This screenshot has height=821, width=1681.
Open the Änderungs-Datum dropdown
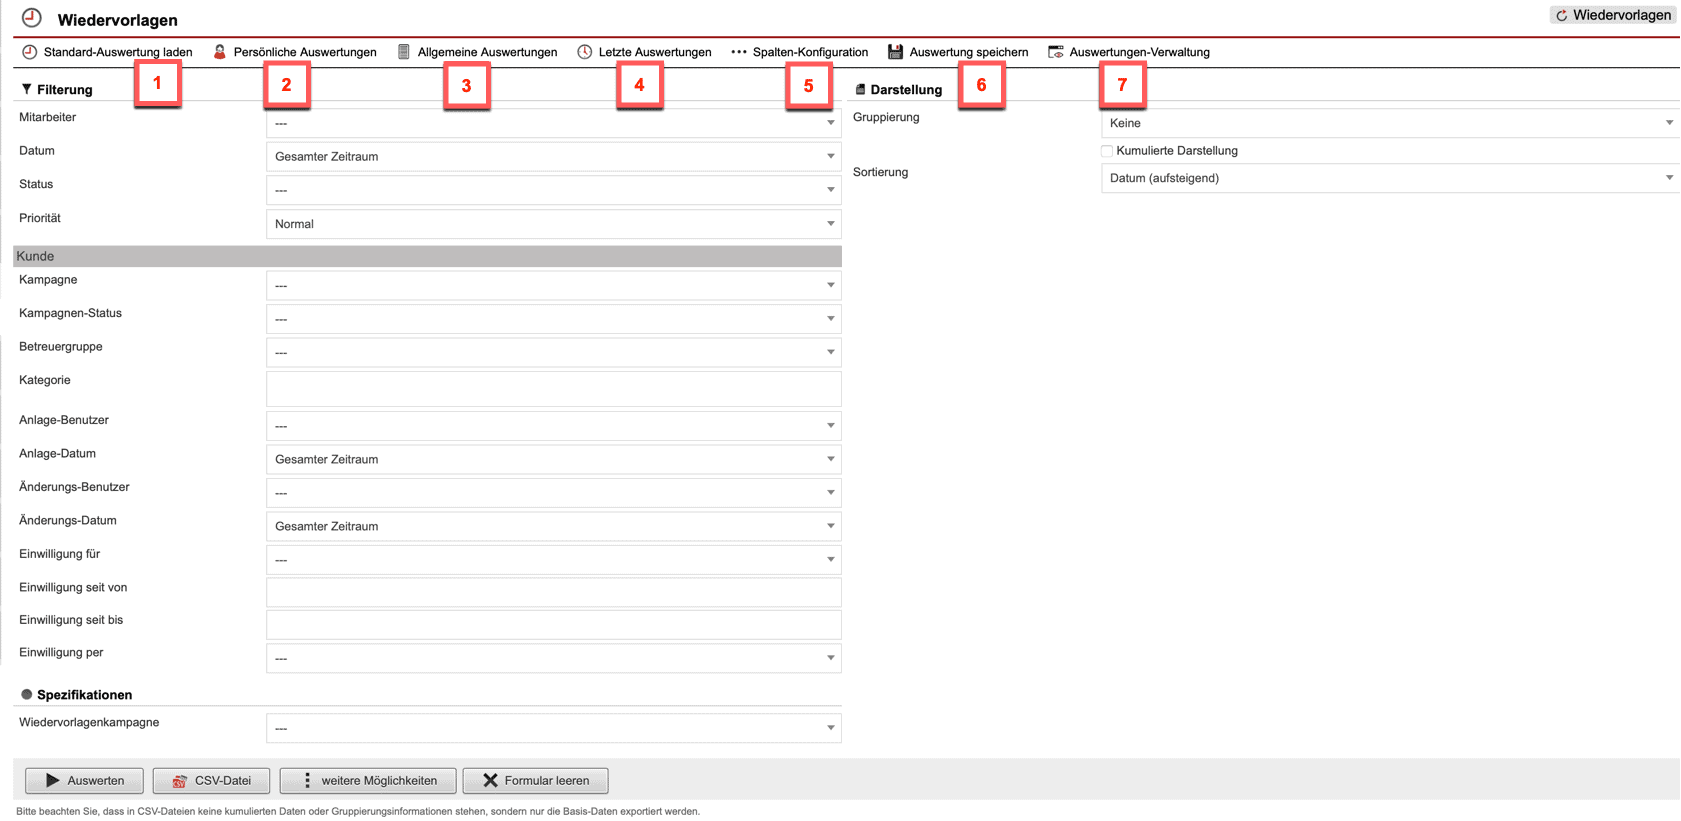[x=553, y=526]
